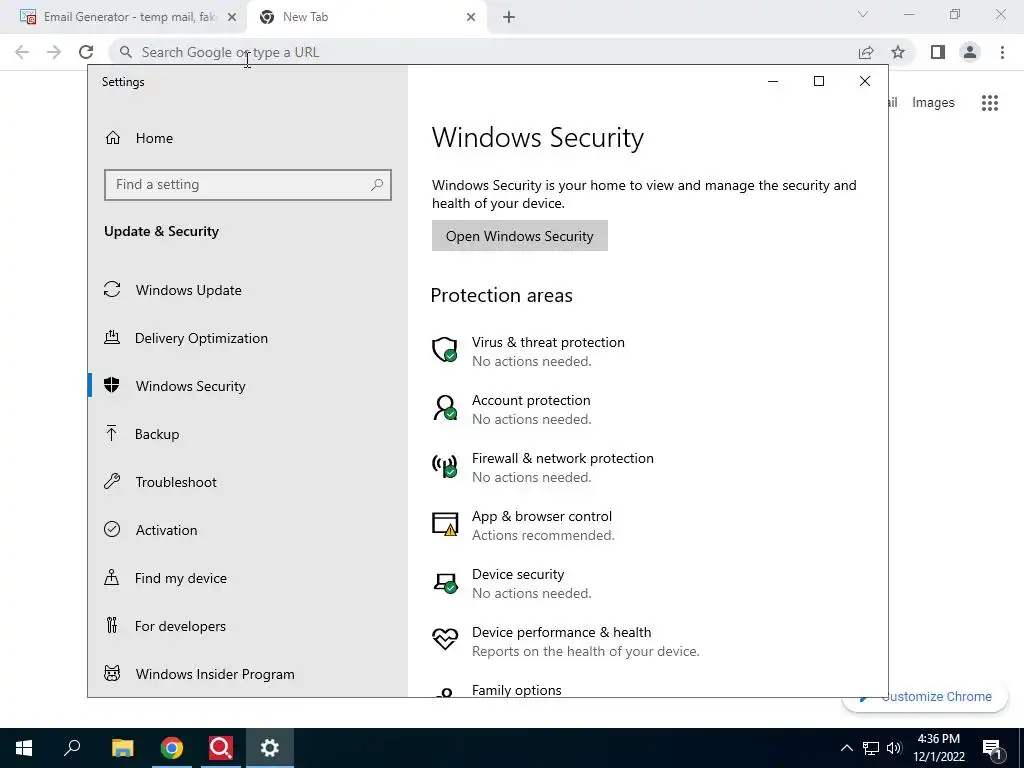This screenshot has width=1024, height=768.
Task: Click the Settings gear taskbar icon
Action: [270, 748]
